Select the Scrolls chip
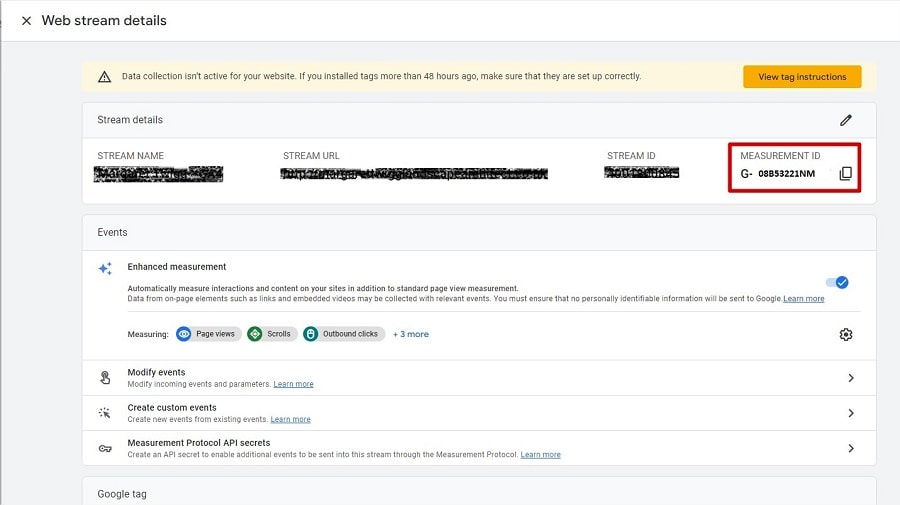This screenshot has width=900, height=505. [271, 334]
